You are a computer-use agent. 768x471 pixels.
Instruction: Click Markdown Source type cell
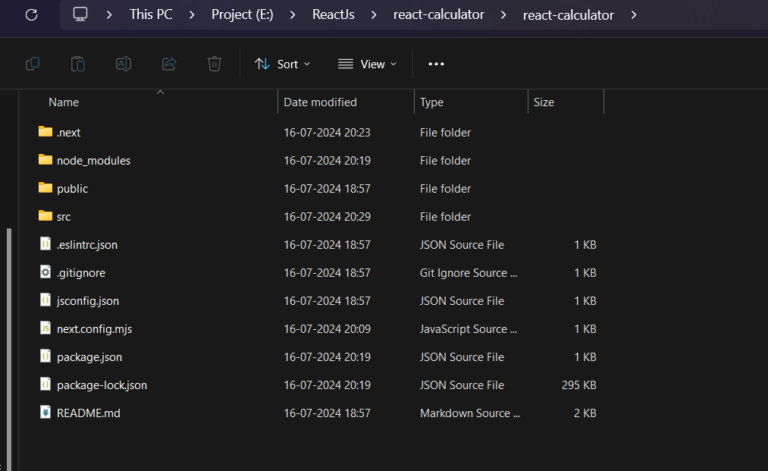470,413
